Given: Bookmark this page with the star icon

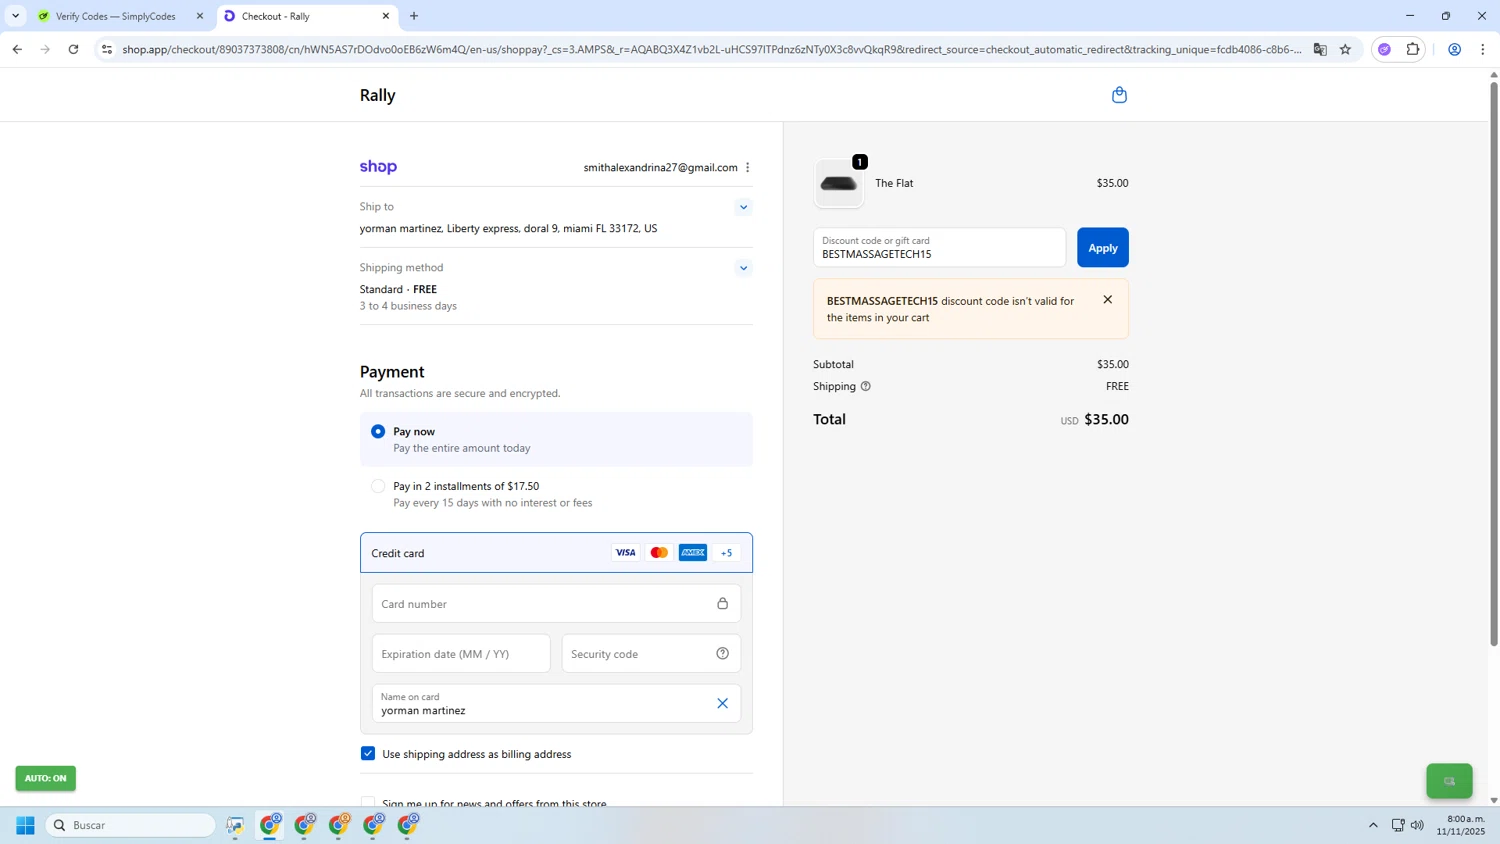Looking at the screenshot, I should 1346,49.
